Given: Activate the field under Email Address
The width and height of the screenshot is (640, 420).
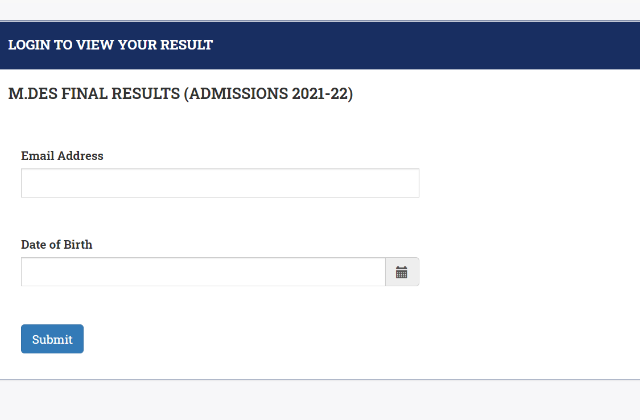Looking at the screenshot, I should tap(220, 183).
